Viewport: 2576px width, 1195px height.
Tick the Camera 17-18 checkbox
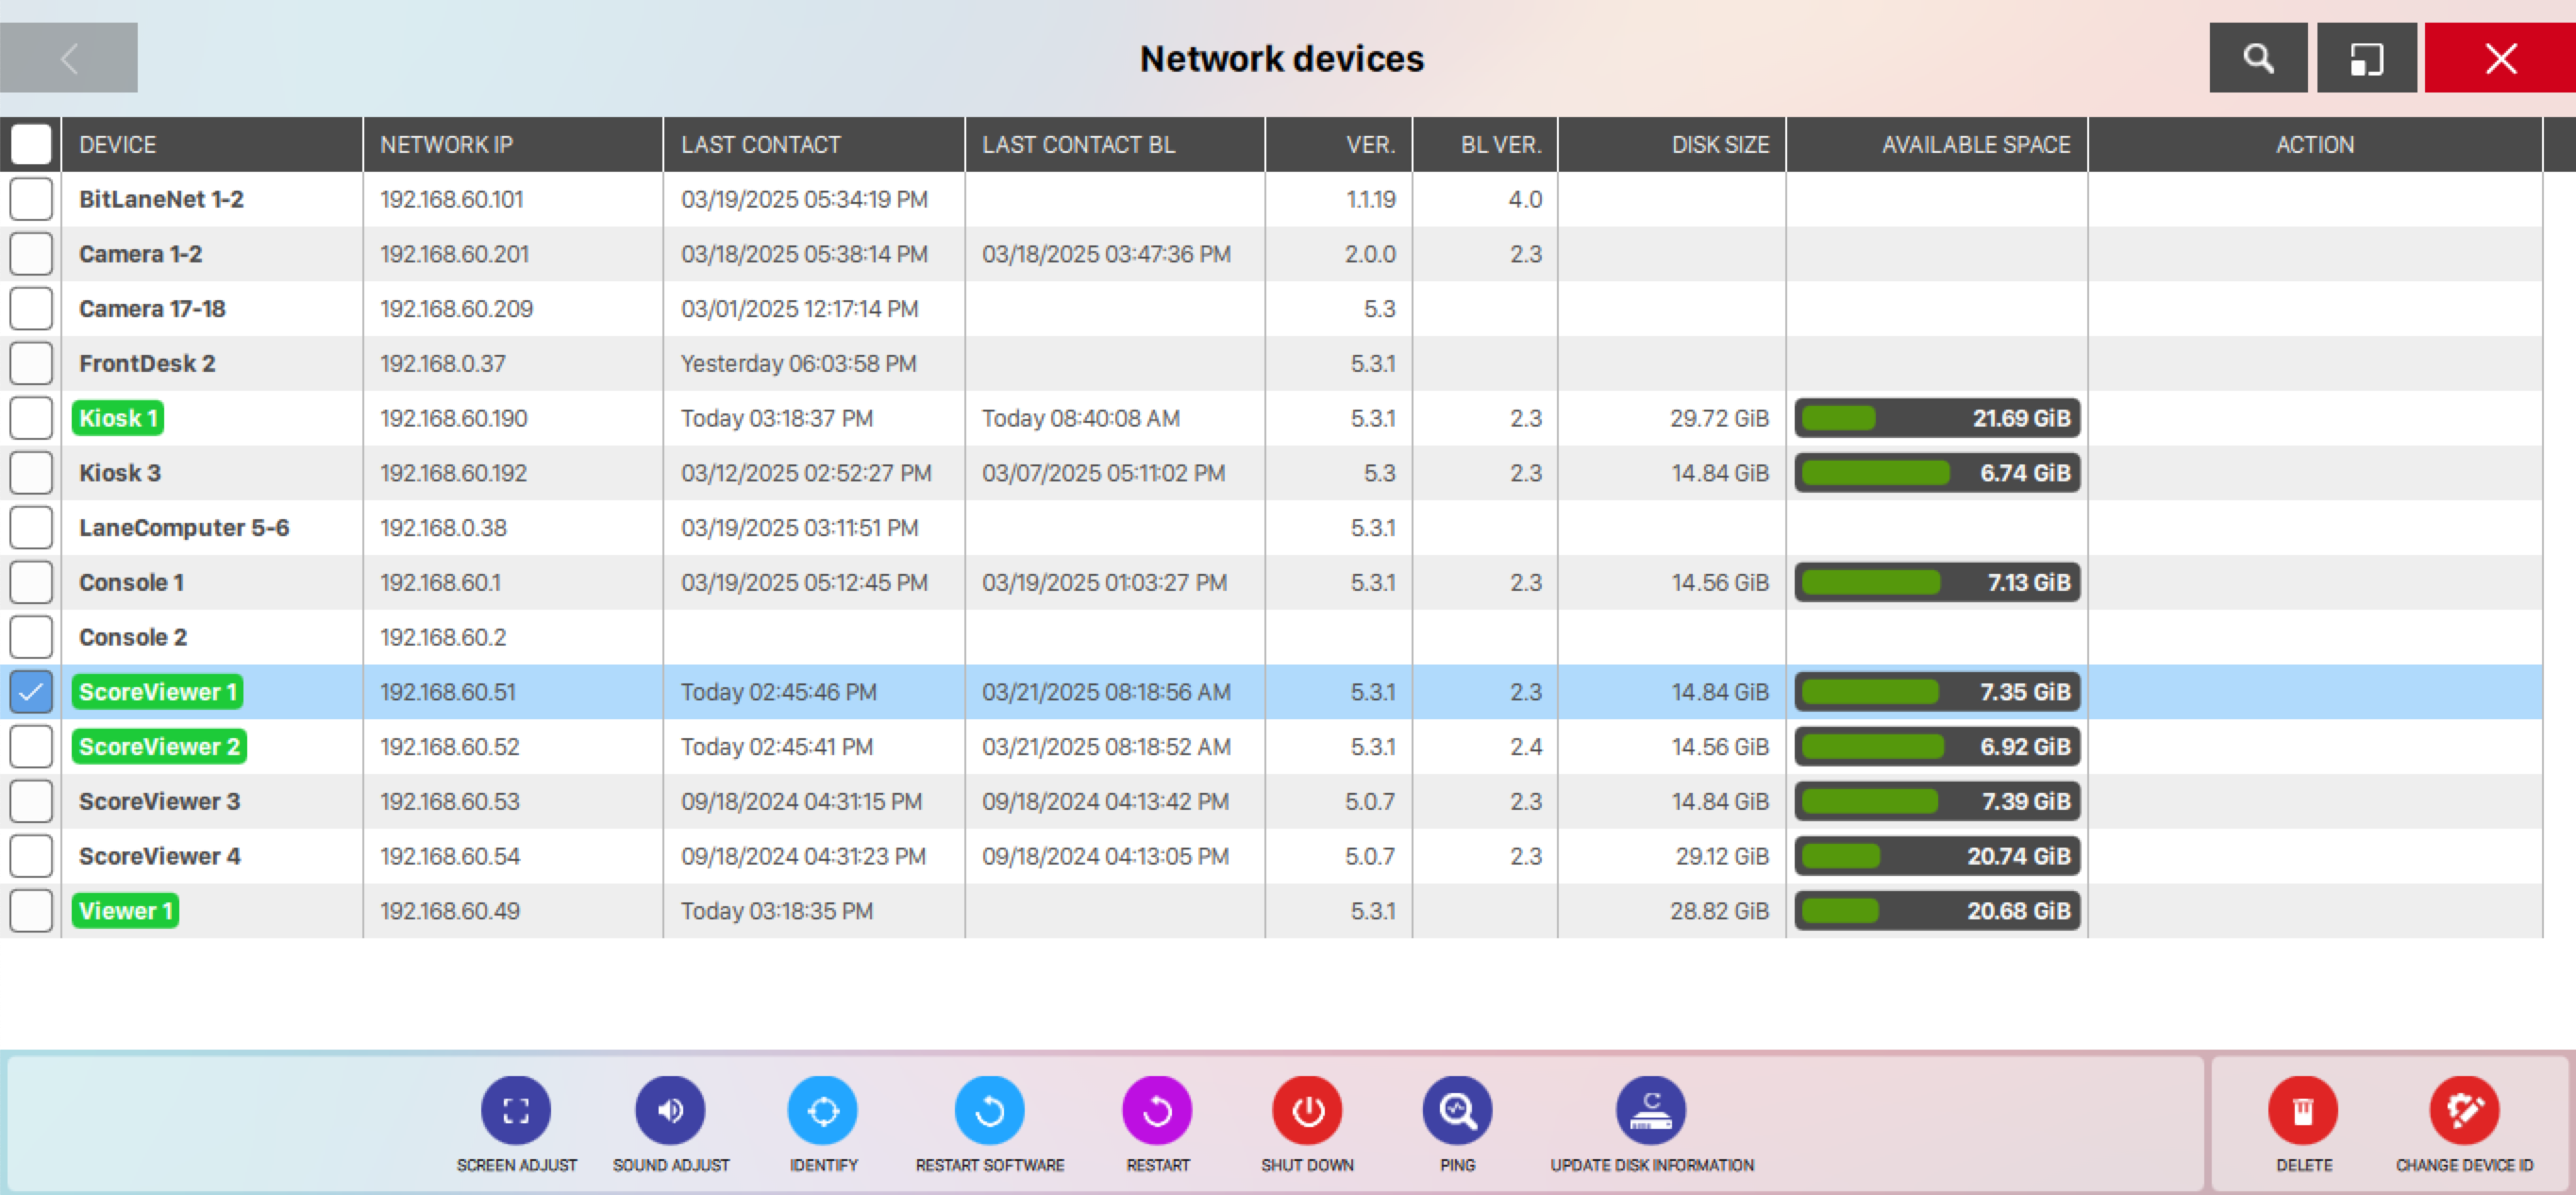tap(31, 309)
